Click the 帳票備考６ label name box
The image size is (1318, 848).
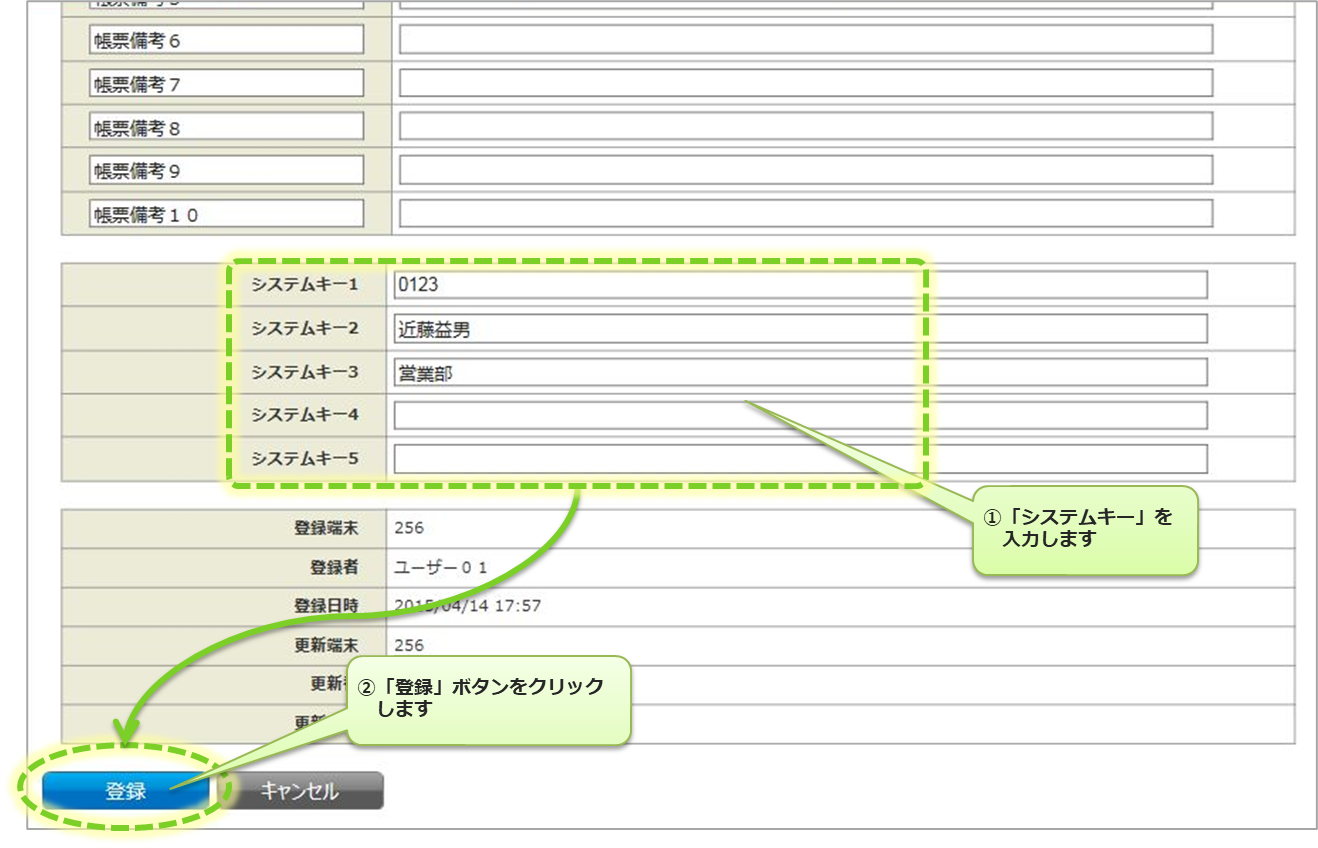[x=226, y=40]
